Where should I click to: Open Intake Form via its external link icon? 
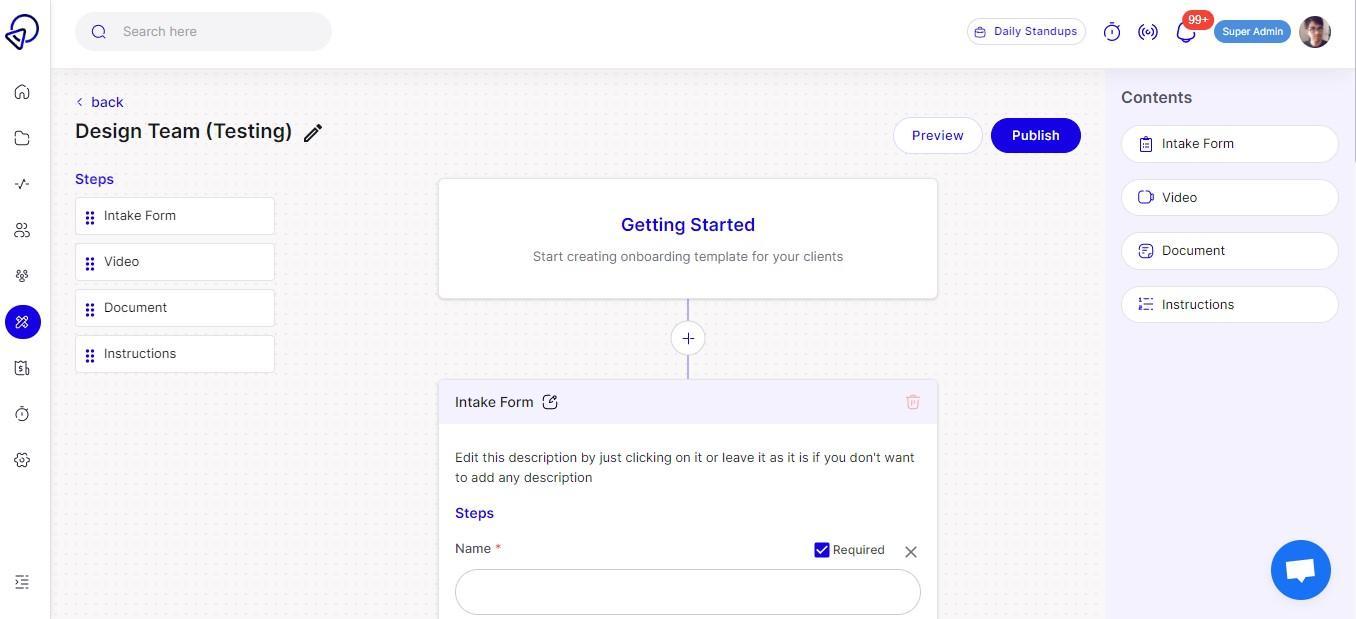click(x=550, y=401)
